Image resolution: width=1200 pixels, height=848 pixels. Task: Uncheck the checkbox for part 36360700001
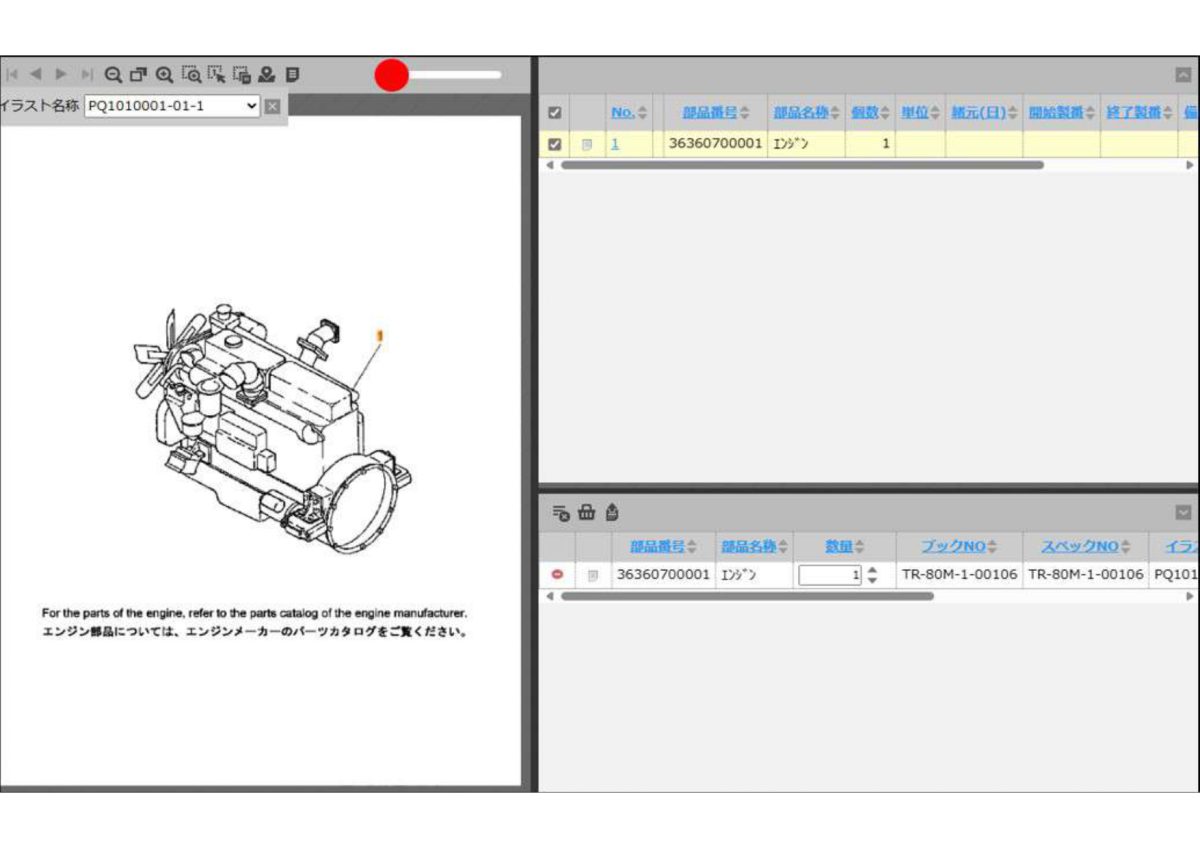(555, 144)
